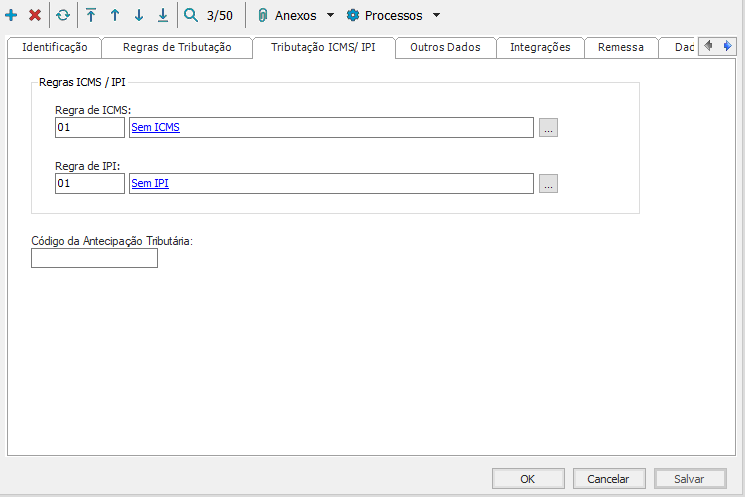
Task: Go to the previous record arrow
Action: tap(115, 15)
